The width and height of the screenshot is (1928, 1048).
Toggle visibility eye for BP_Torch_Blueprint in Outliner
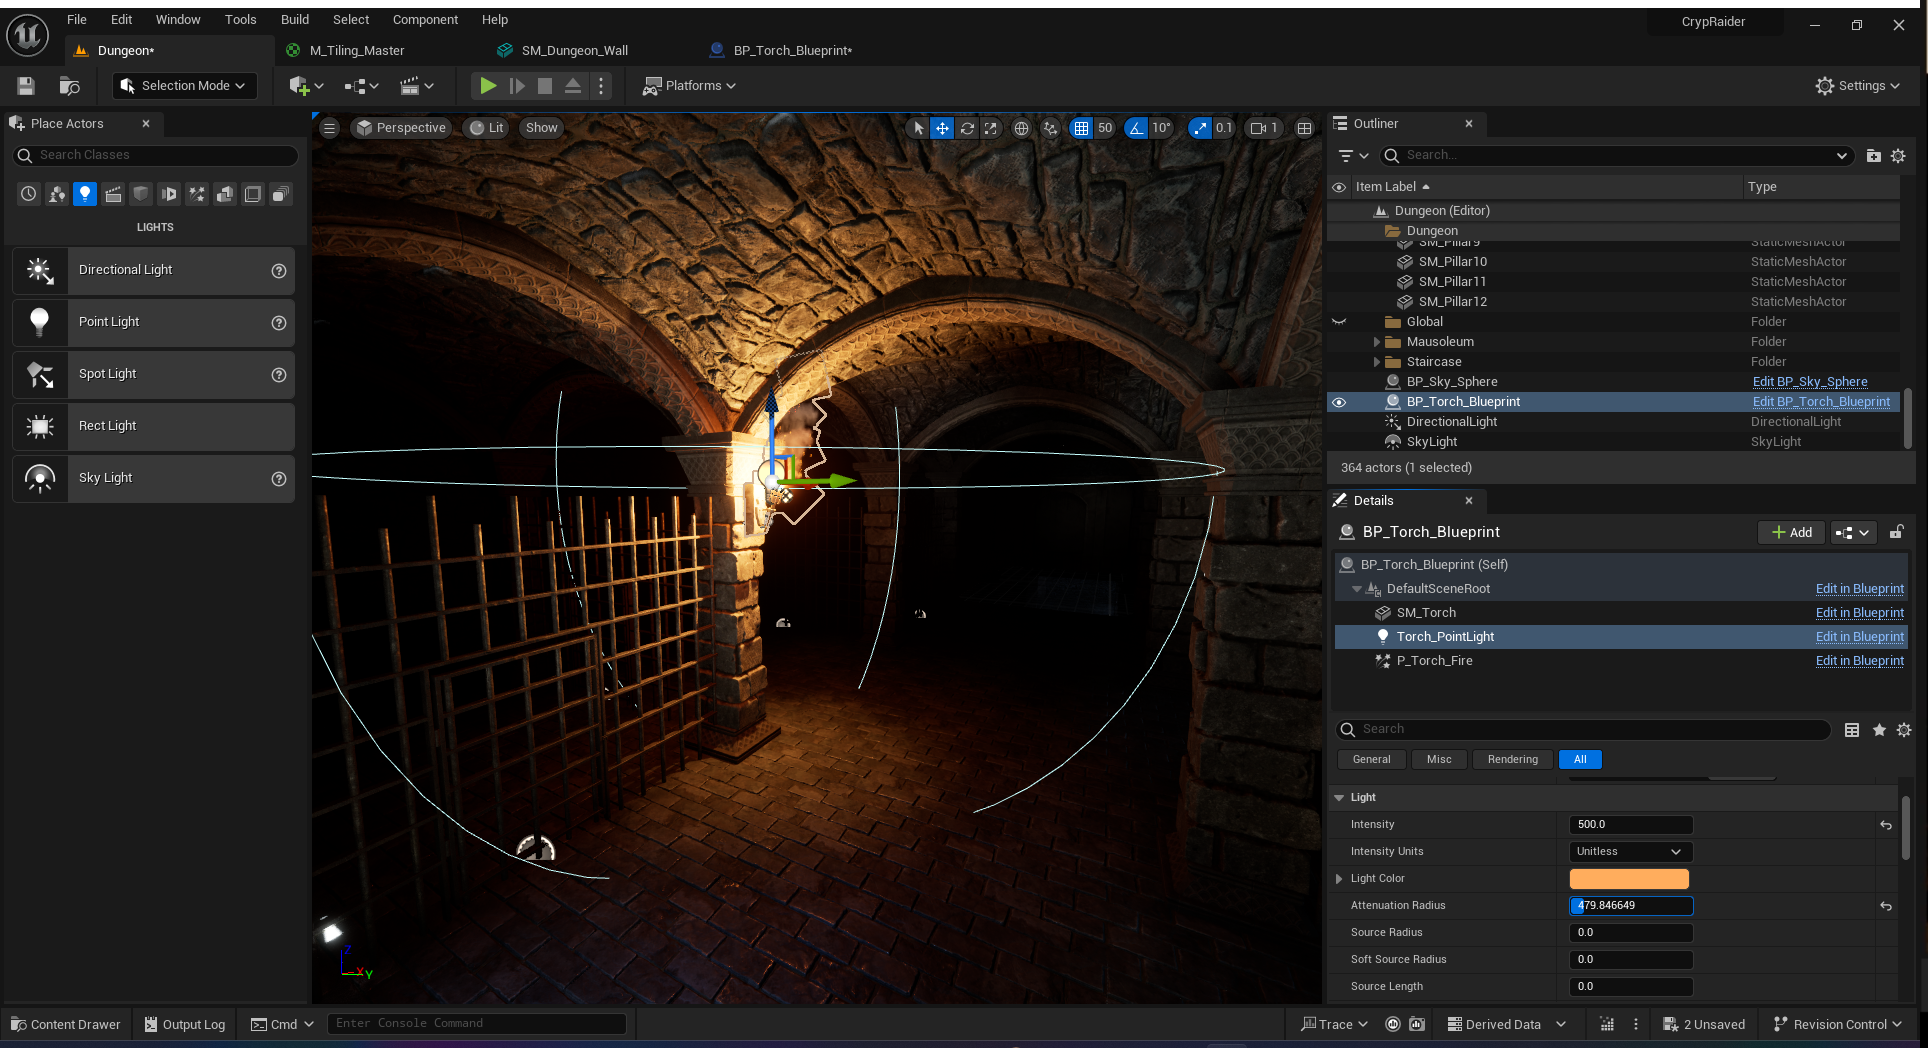[x=1339, y=402]
